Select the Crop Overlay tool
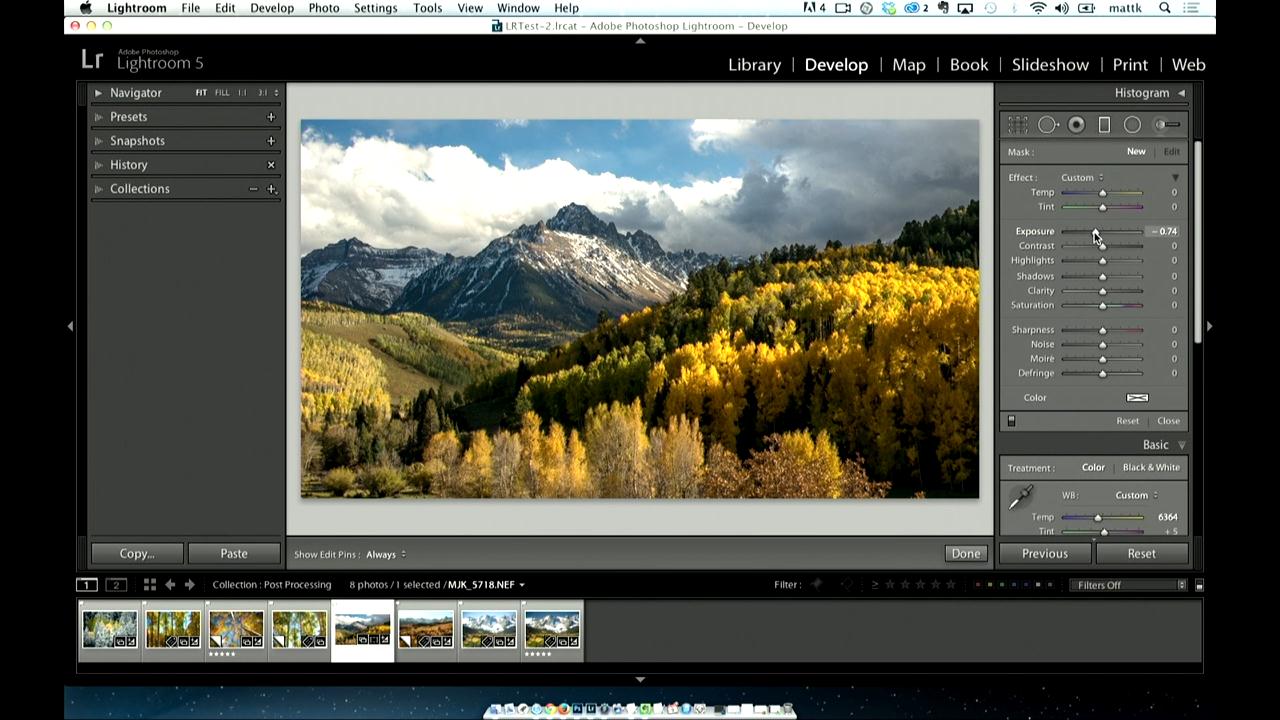The image size is (1280, 720). pyautogui.click(x=1018, y=125)
